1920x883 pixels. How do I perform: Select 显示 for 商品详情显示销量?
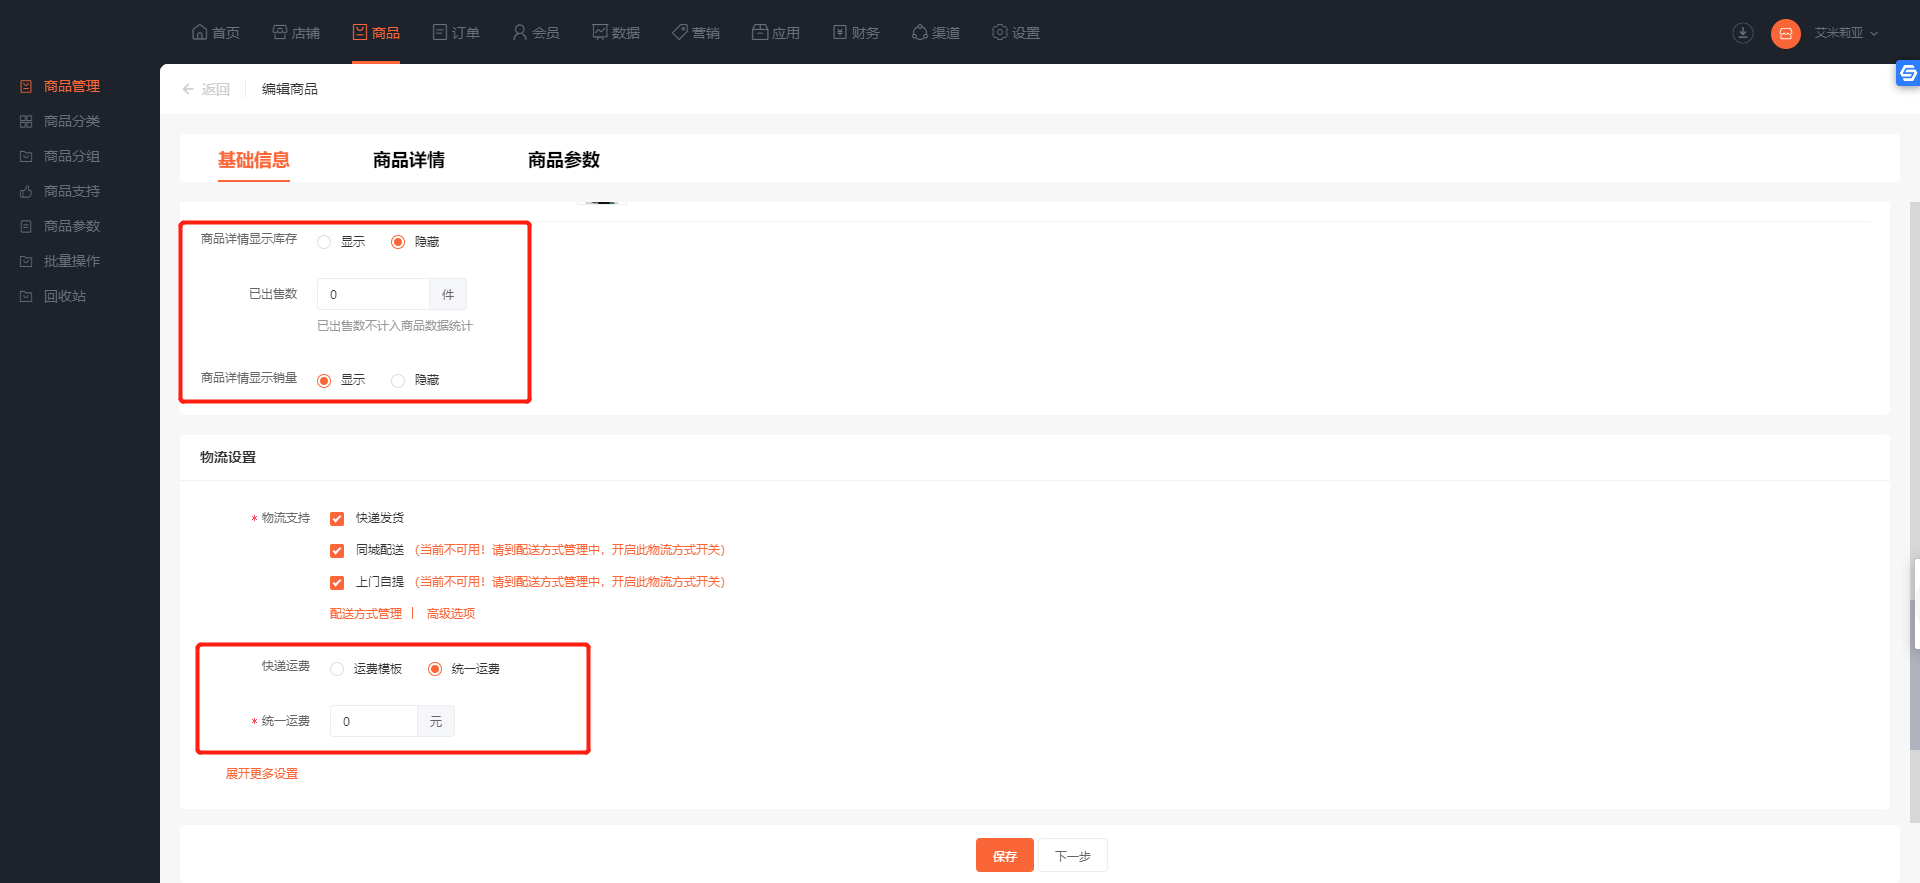pos(324,381)
